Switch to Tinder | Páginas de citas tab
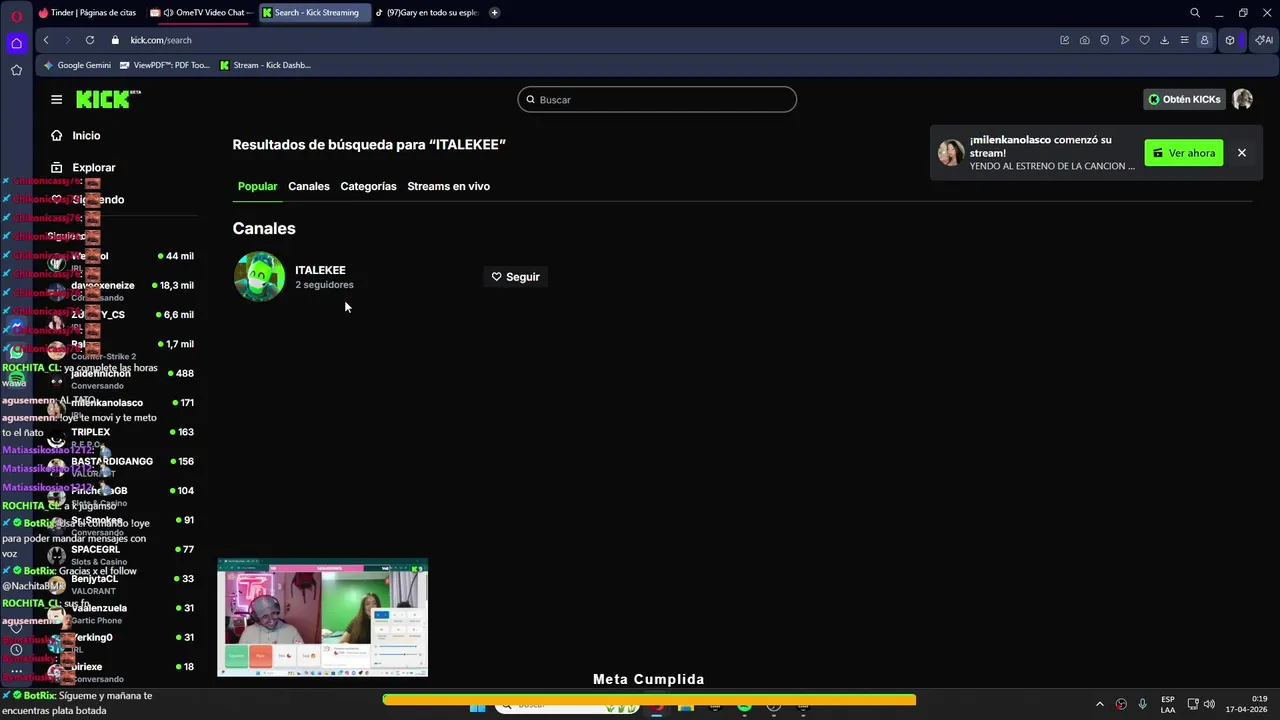 (87, 13)
